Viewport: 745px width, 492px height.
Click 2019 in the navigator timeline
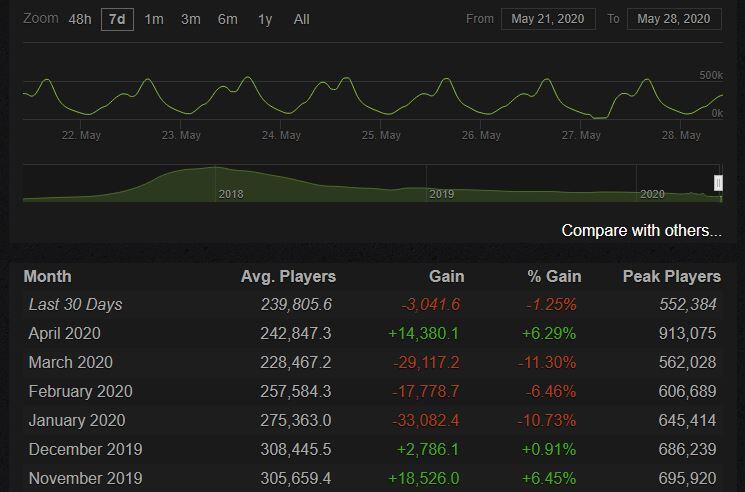coord(441,194)
